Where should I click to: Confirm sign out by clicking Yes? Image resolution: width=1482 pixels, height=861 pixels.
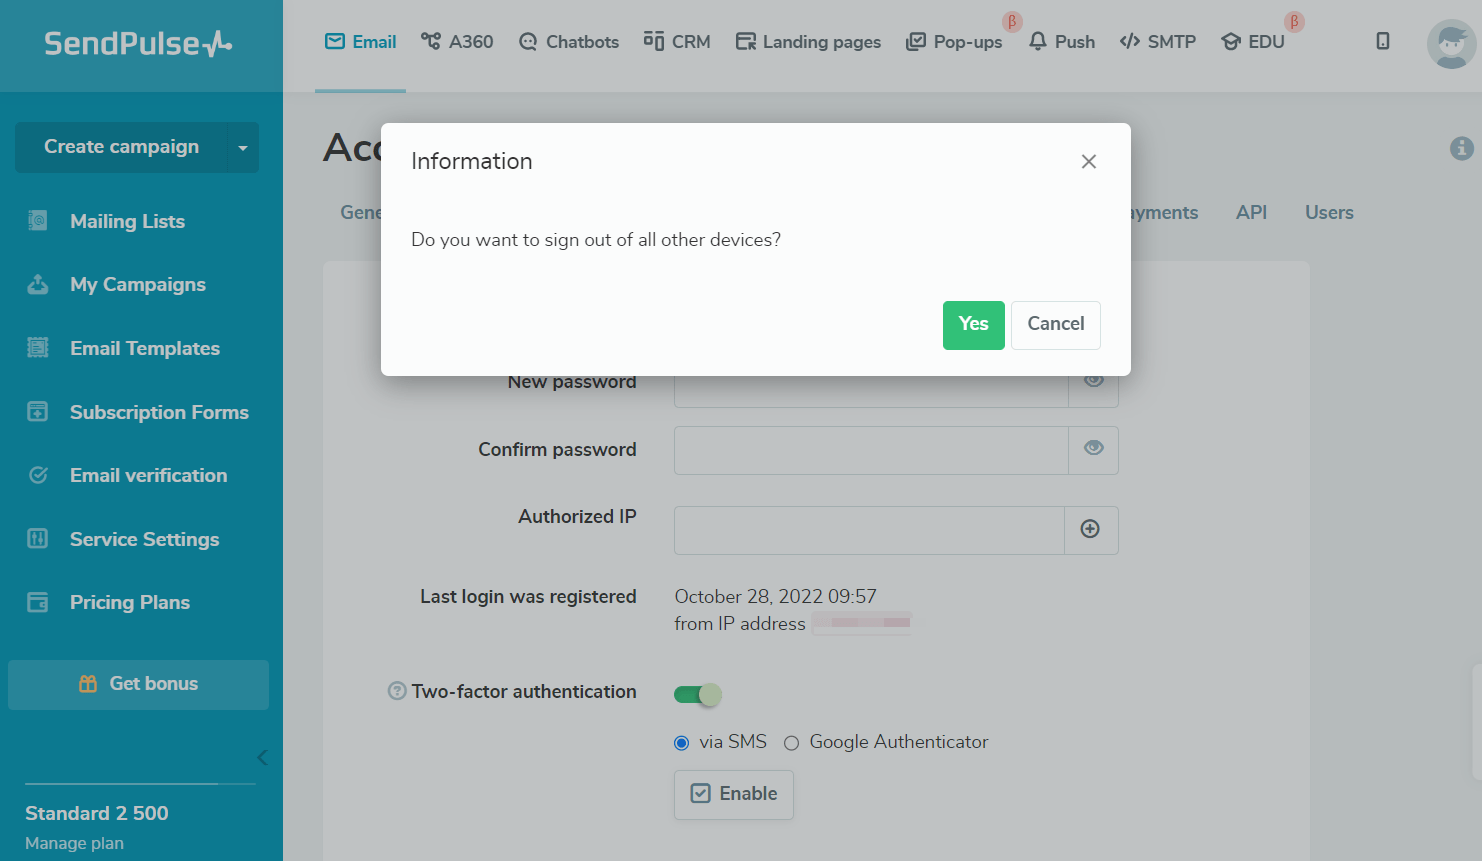[973, 325]
